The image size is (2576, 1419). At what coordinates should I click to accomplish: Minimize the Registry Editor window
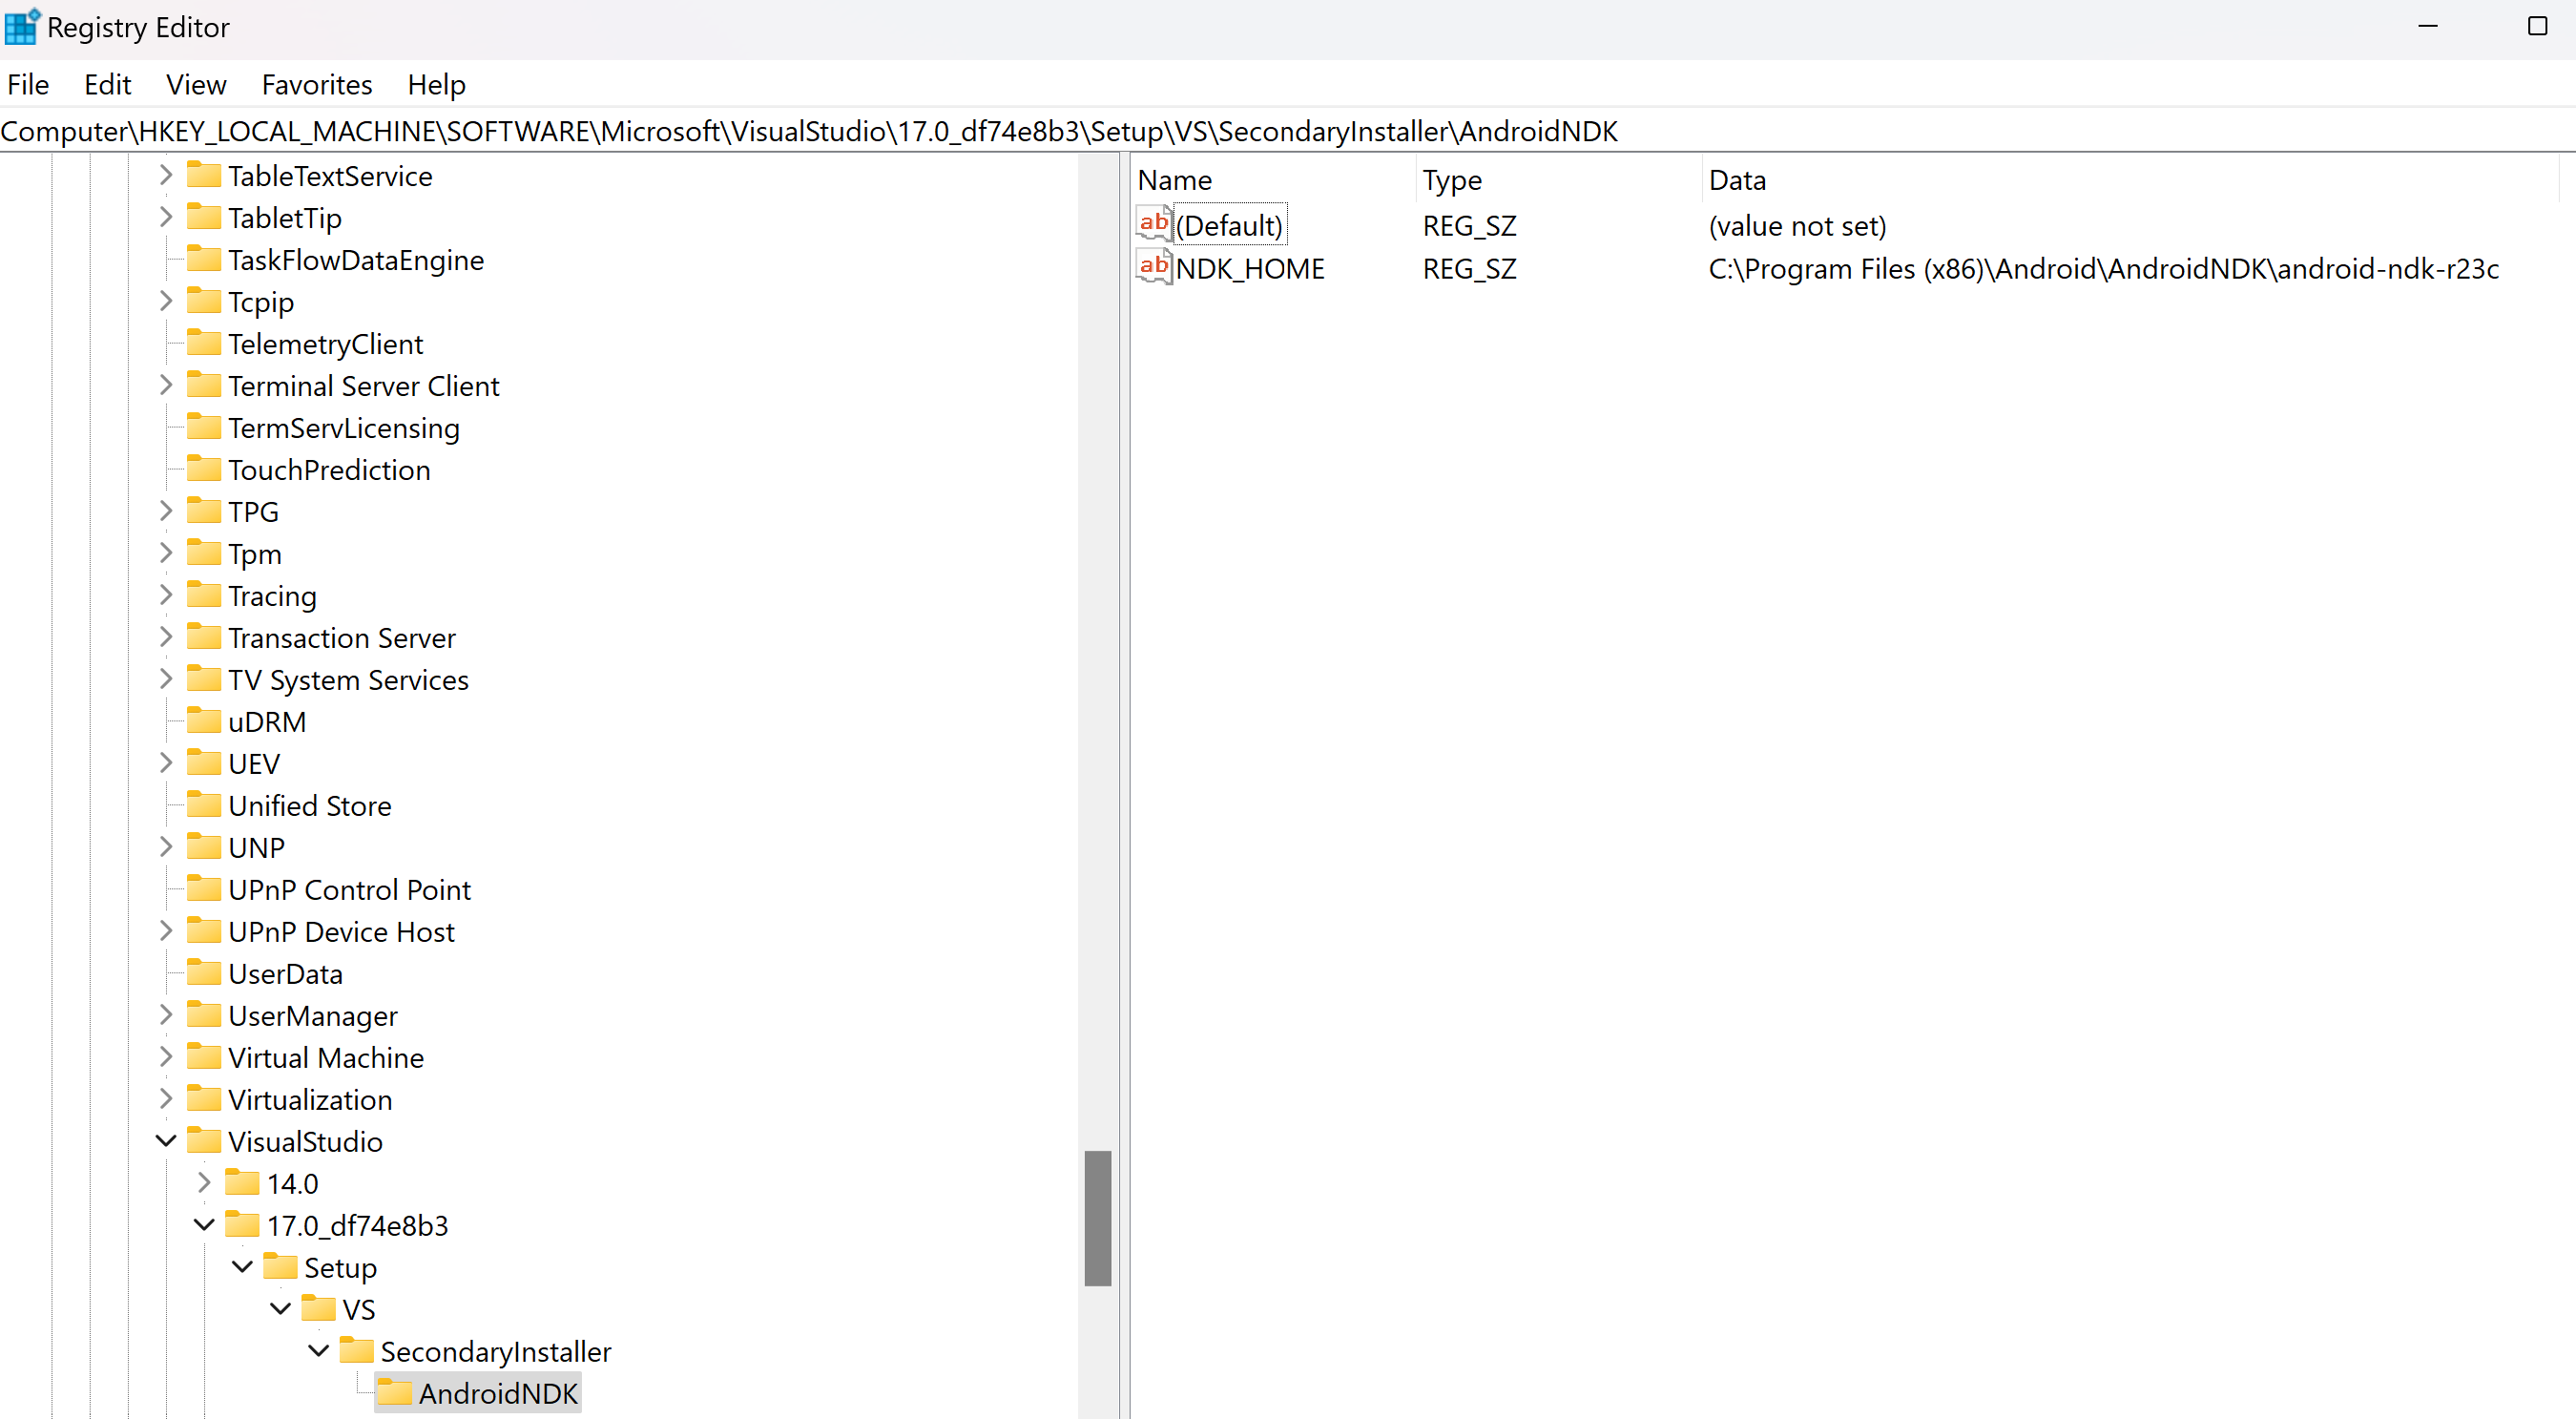coord(2427,26)
